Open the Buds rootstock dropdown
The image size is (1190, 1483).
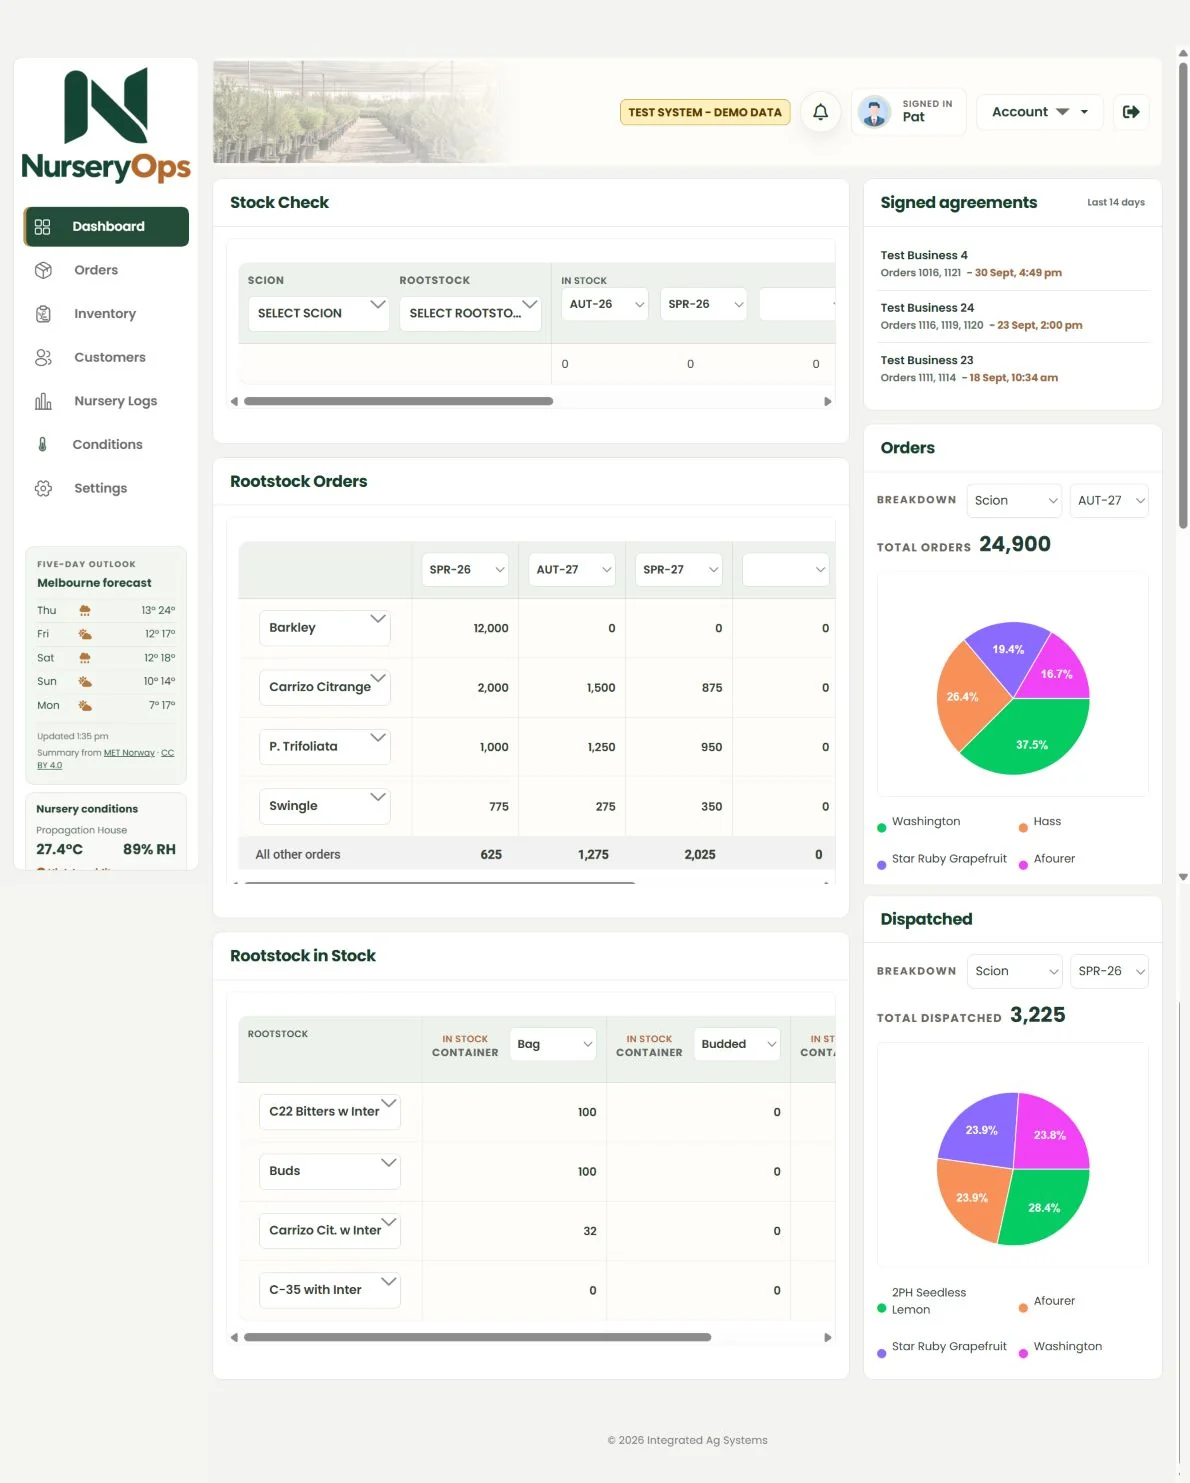click(330, 1171)
